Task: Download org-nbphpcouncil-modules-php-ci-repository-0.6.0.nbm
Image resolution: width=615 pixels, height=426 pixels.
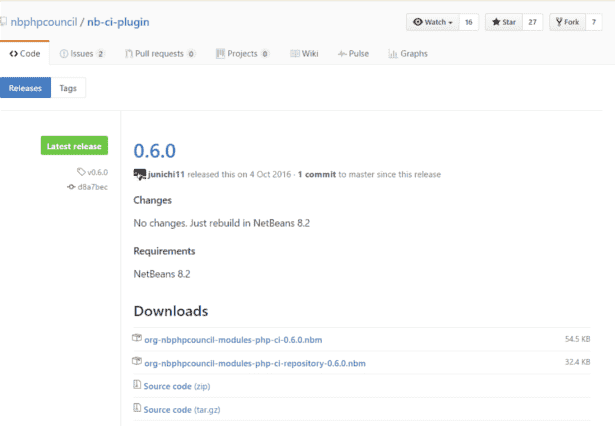Action: pos(255,363)
